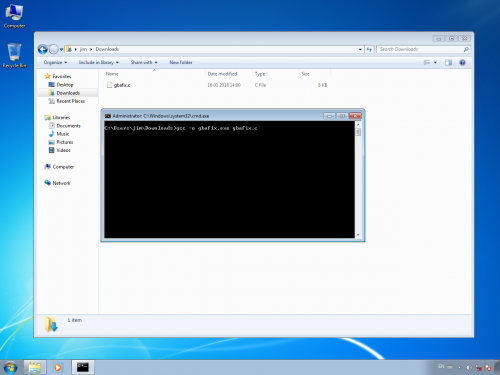The width and height of the screenshot is (500, 375).
Task: Select Recent Places under Favorites
Action: click(x=67, y=101)
